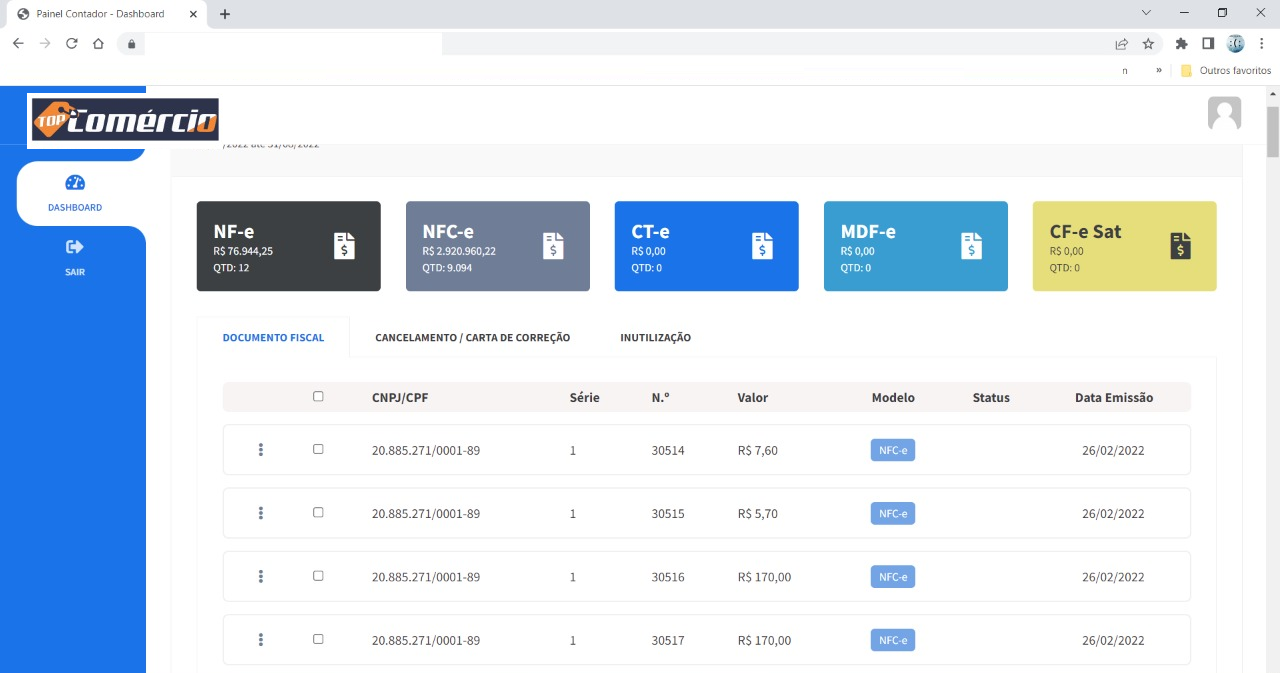Open the Outros favoritos folder
Viewport: 1280px width, 673px height.
tap(1226, 70)
